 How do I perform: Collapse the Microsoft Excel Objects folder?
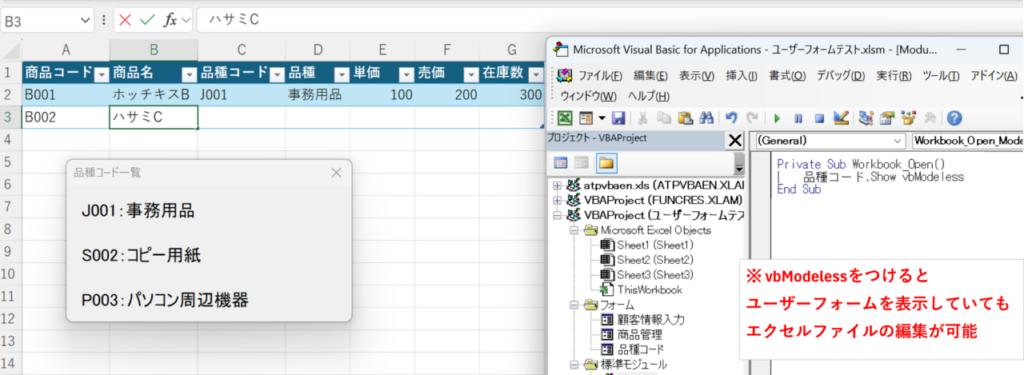573,231
